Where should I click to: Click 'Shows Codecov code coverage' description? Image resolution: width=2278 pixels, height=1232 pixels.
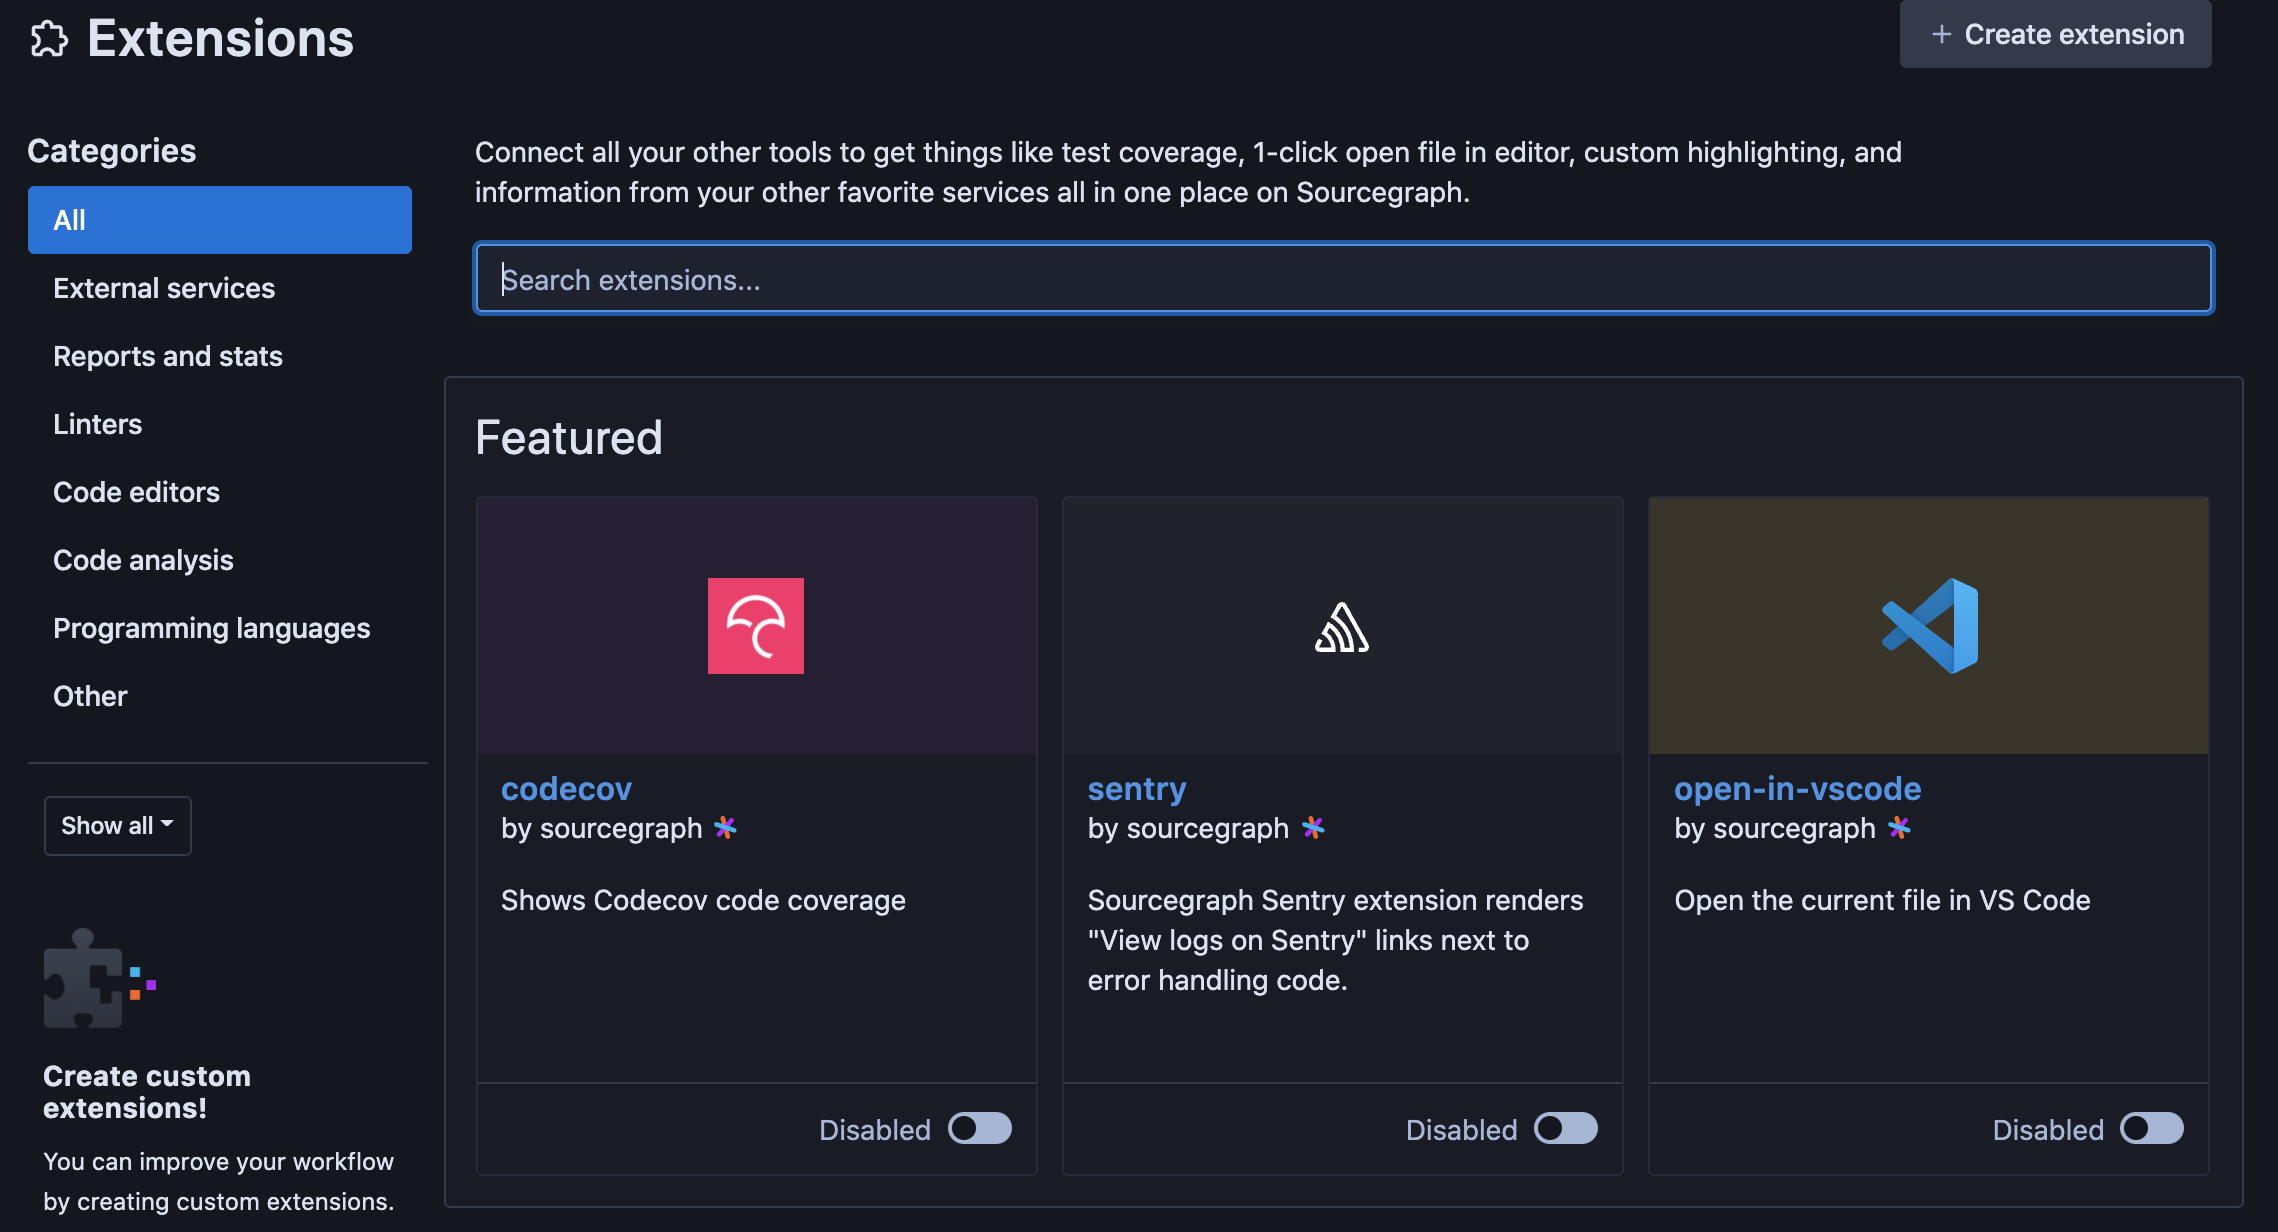coord(703,900)
